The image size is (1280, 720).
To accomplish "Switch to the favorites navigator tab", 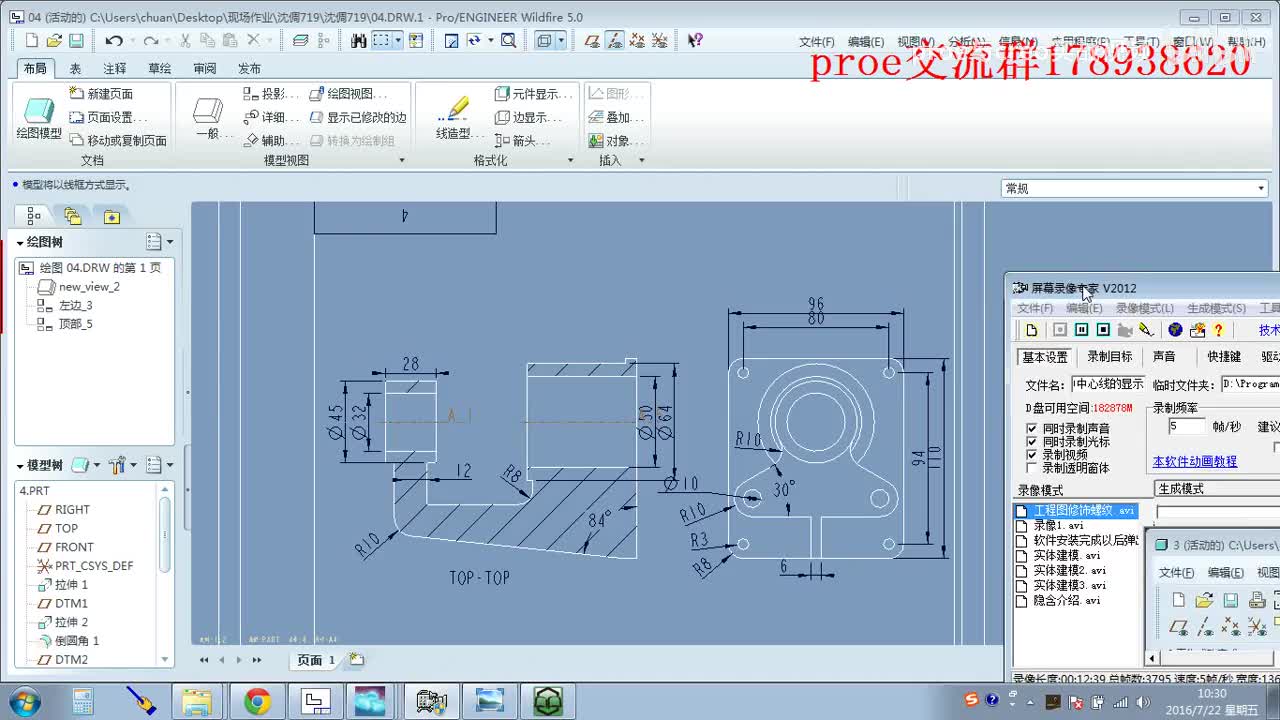I will pyautogui.click(x=111, y=215).
